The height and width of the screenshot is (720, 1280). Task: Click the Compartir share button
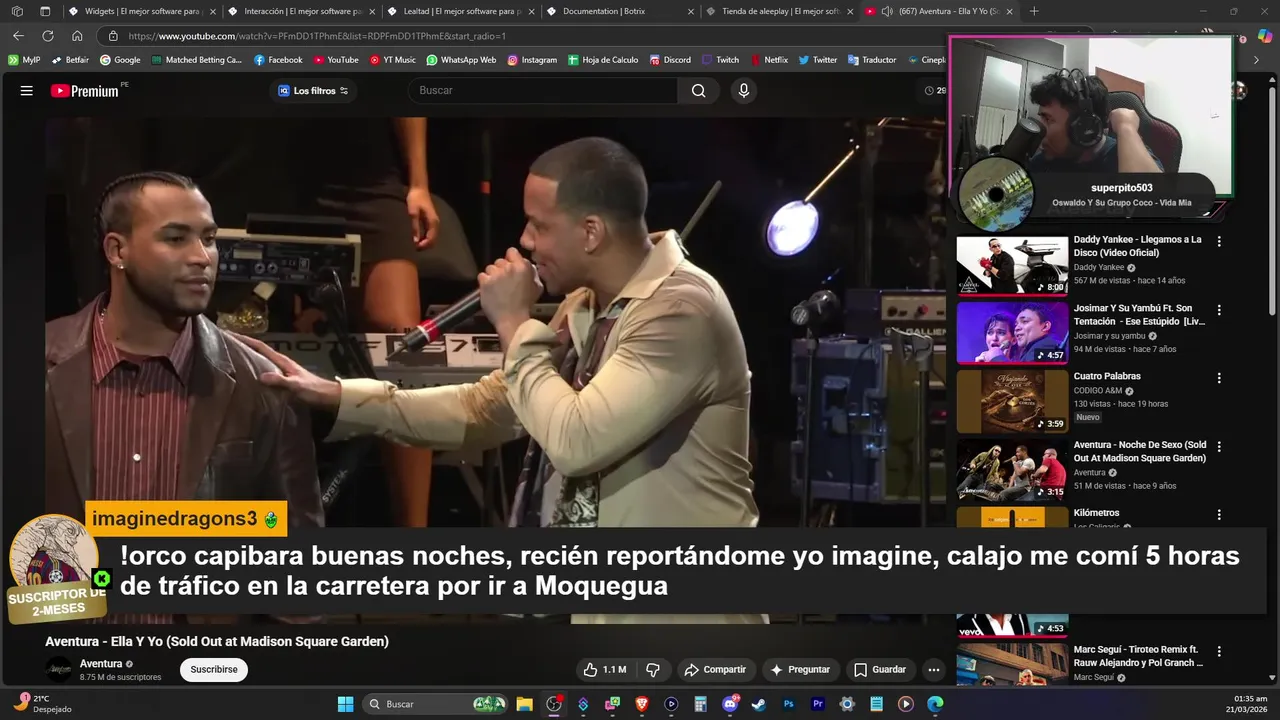[x=715, y=670]
